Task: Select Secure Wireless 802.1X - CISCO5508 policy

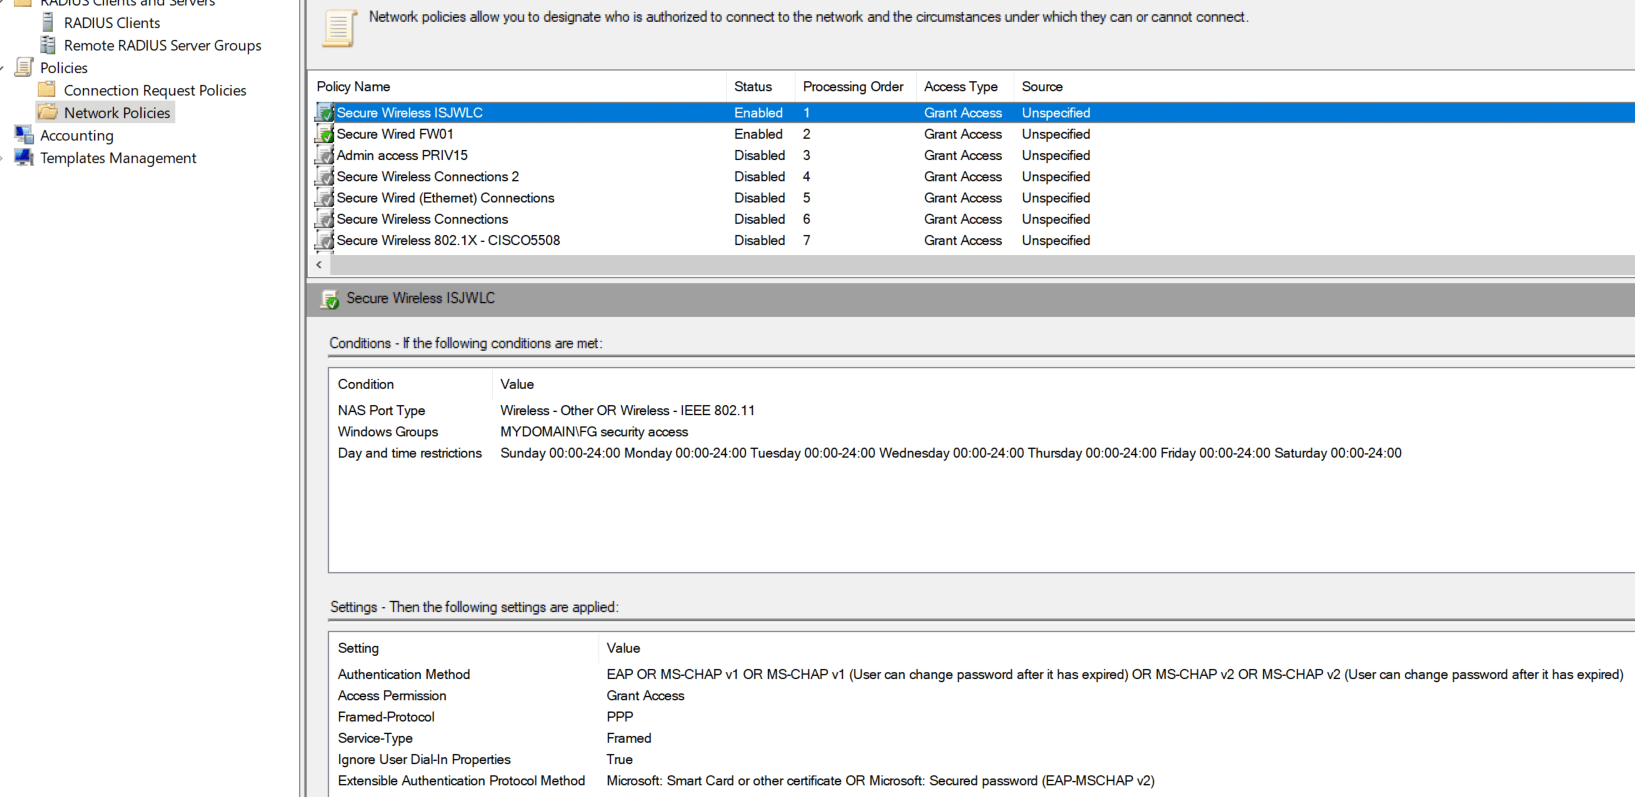Action: (x=448, y=240)
